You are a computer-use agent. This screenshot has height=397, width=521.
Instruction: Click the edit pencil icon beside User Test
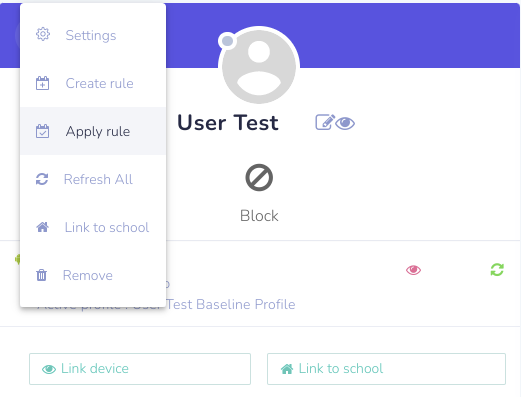[325, 122]
